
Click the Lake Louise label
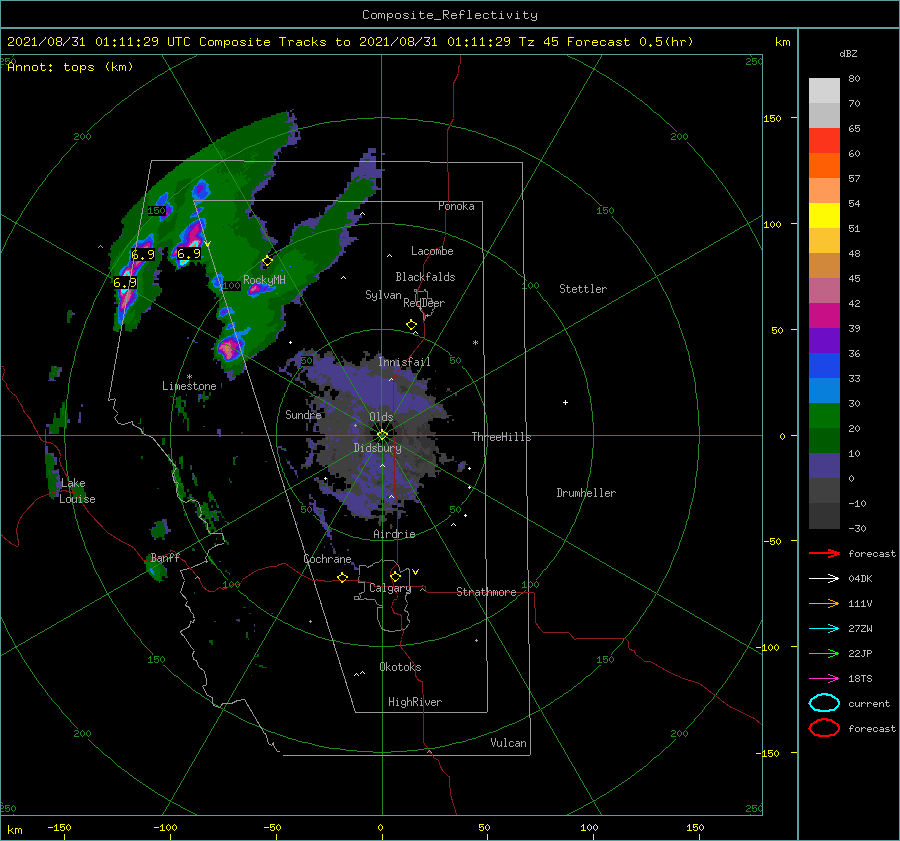(77, 491)
